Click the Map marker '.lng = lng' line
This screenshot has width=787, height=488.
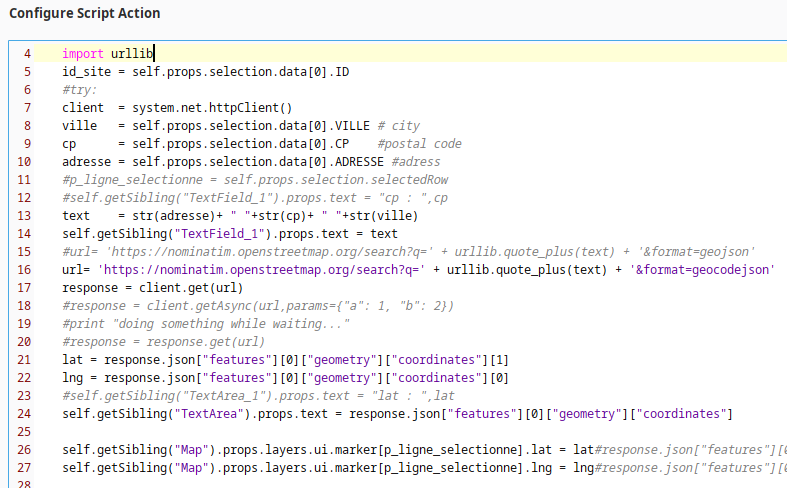pyautogui.click(x=425, y=468)
